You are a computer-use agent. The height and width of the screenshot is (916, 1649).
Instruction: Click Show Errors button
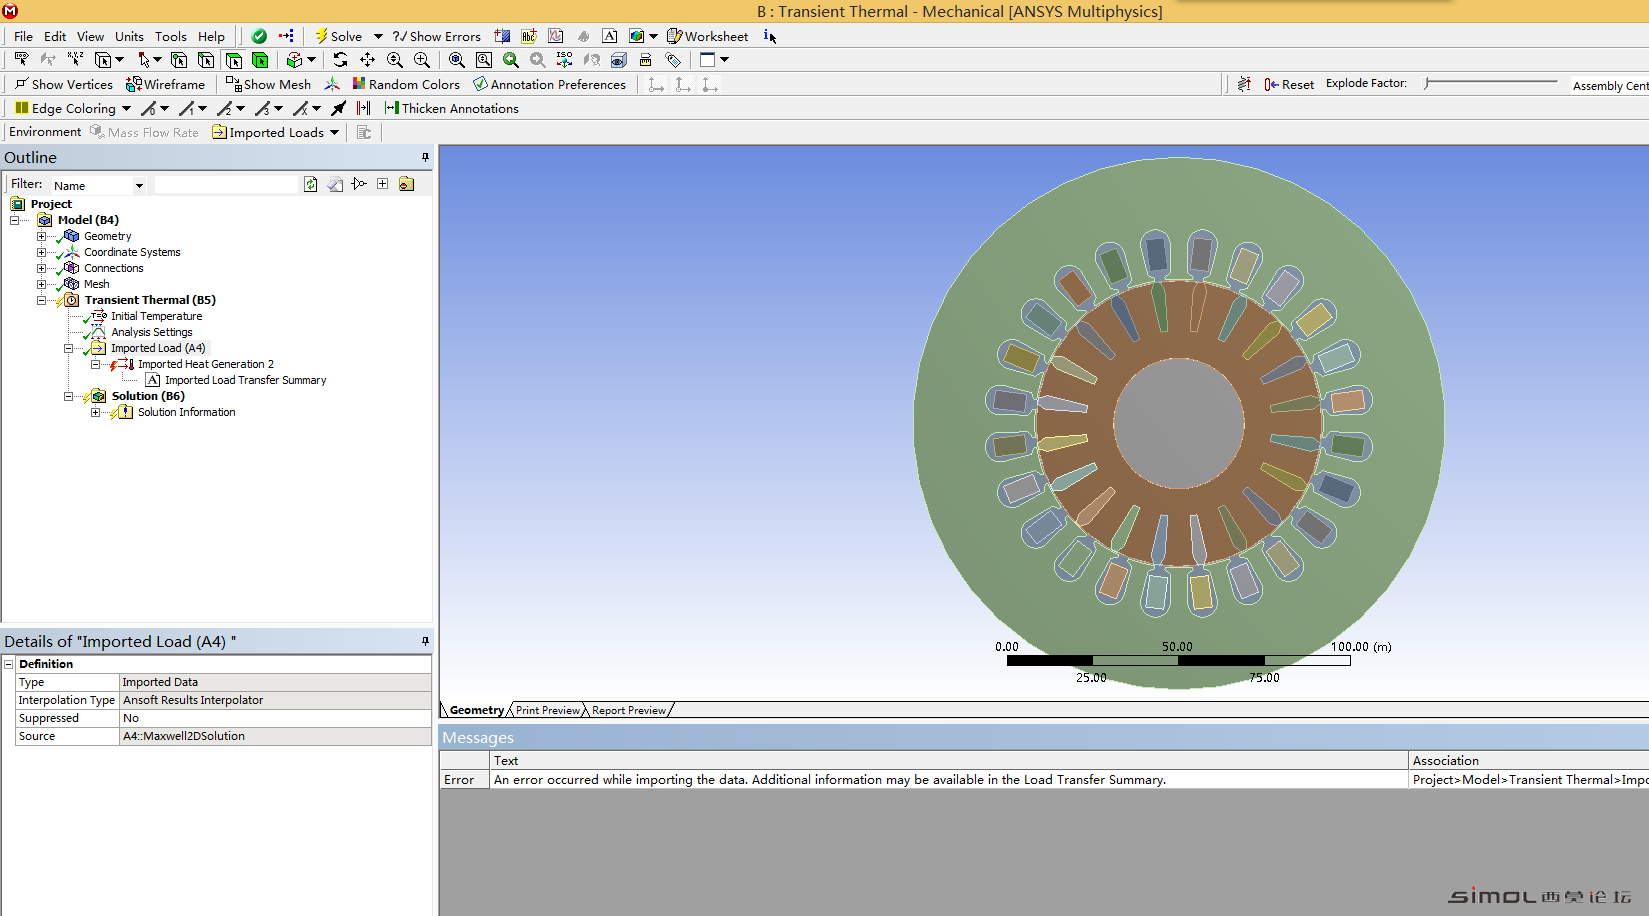tap(437, 36)
